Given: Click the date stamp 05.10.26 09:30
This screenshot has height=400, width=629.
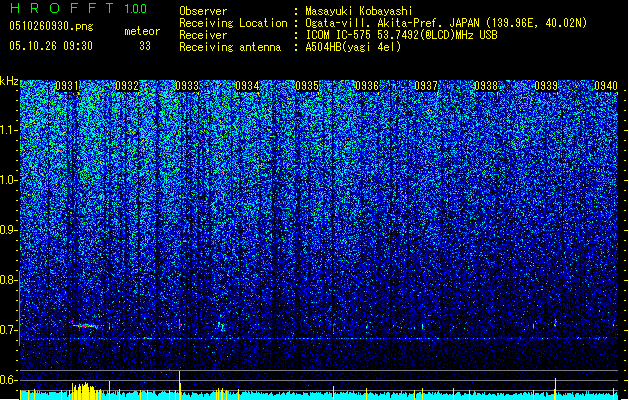Looking at the screenshot, I should 51,46.
